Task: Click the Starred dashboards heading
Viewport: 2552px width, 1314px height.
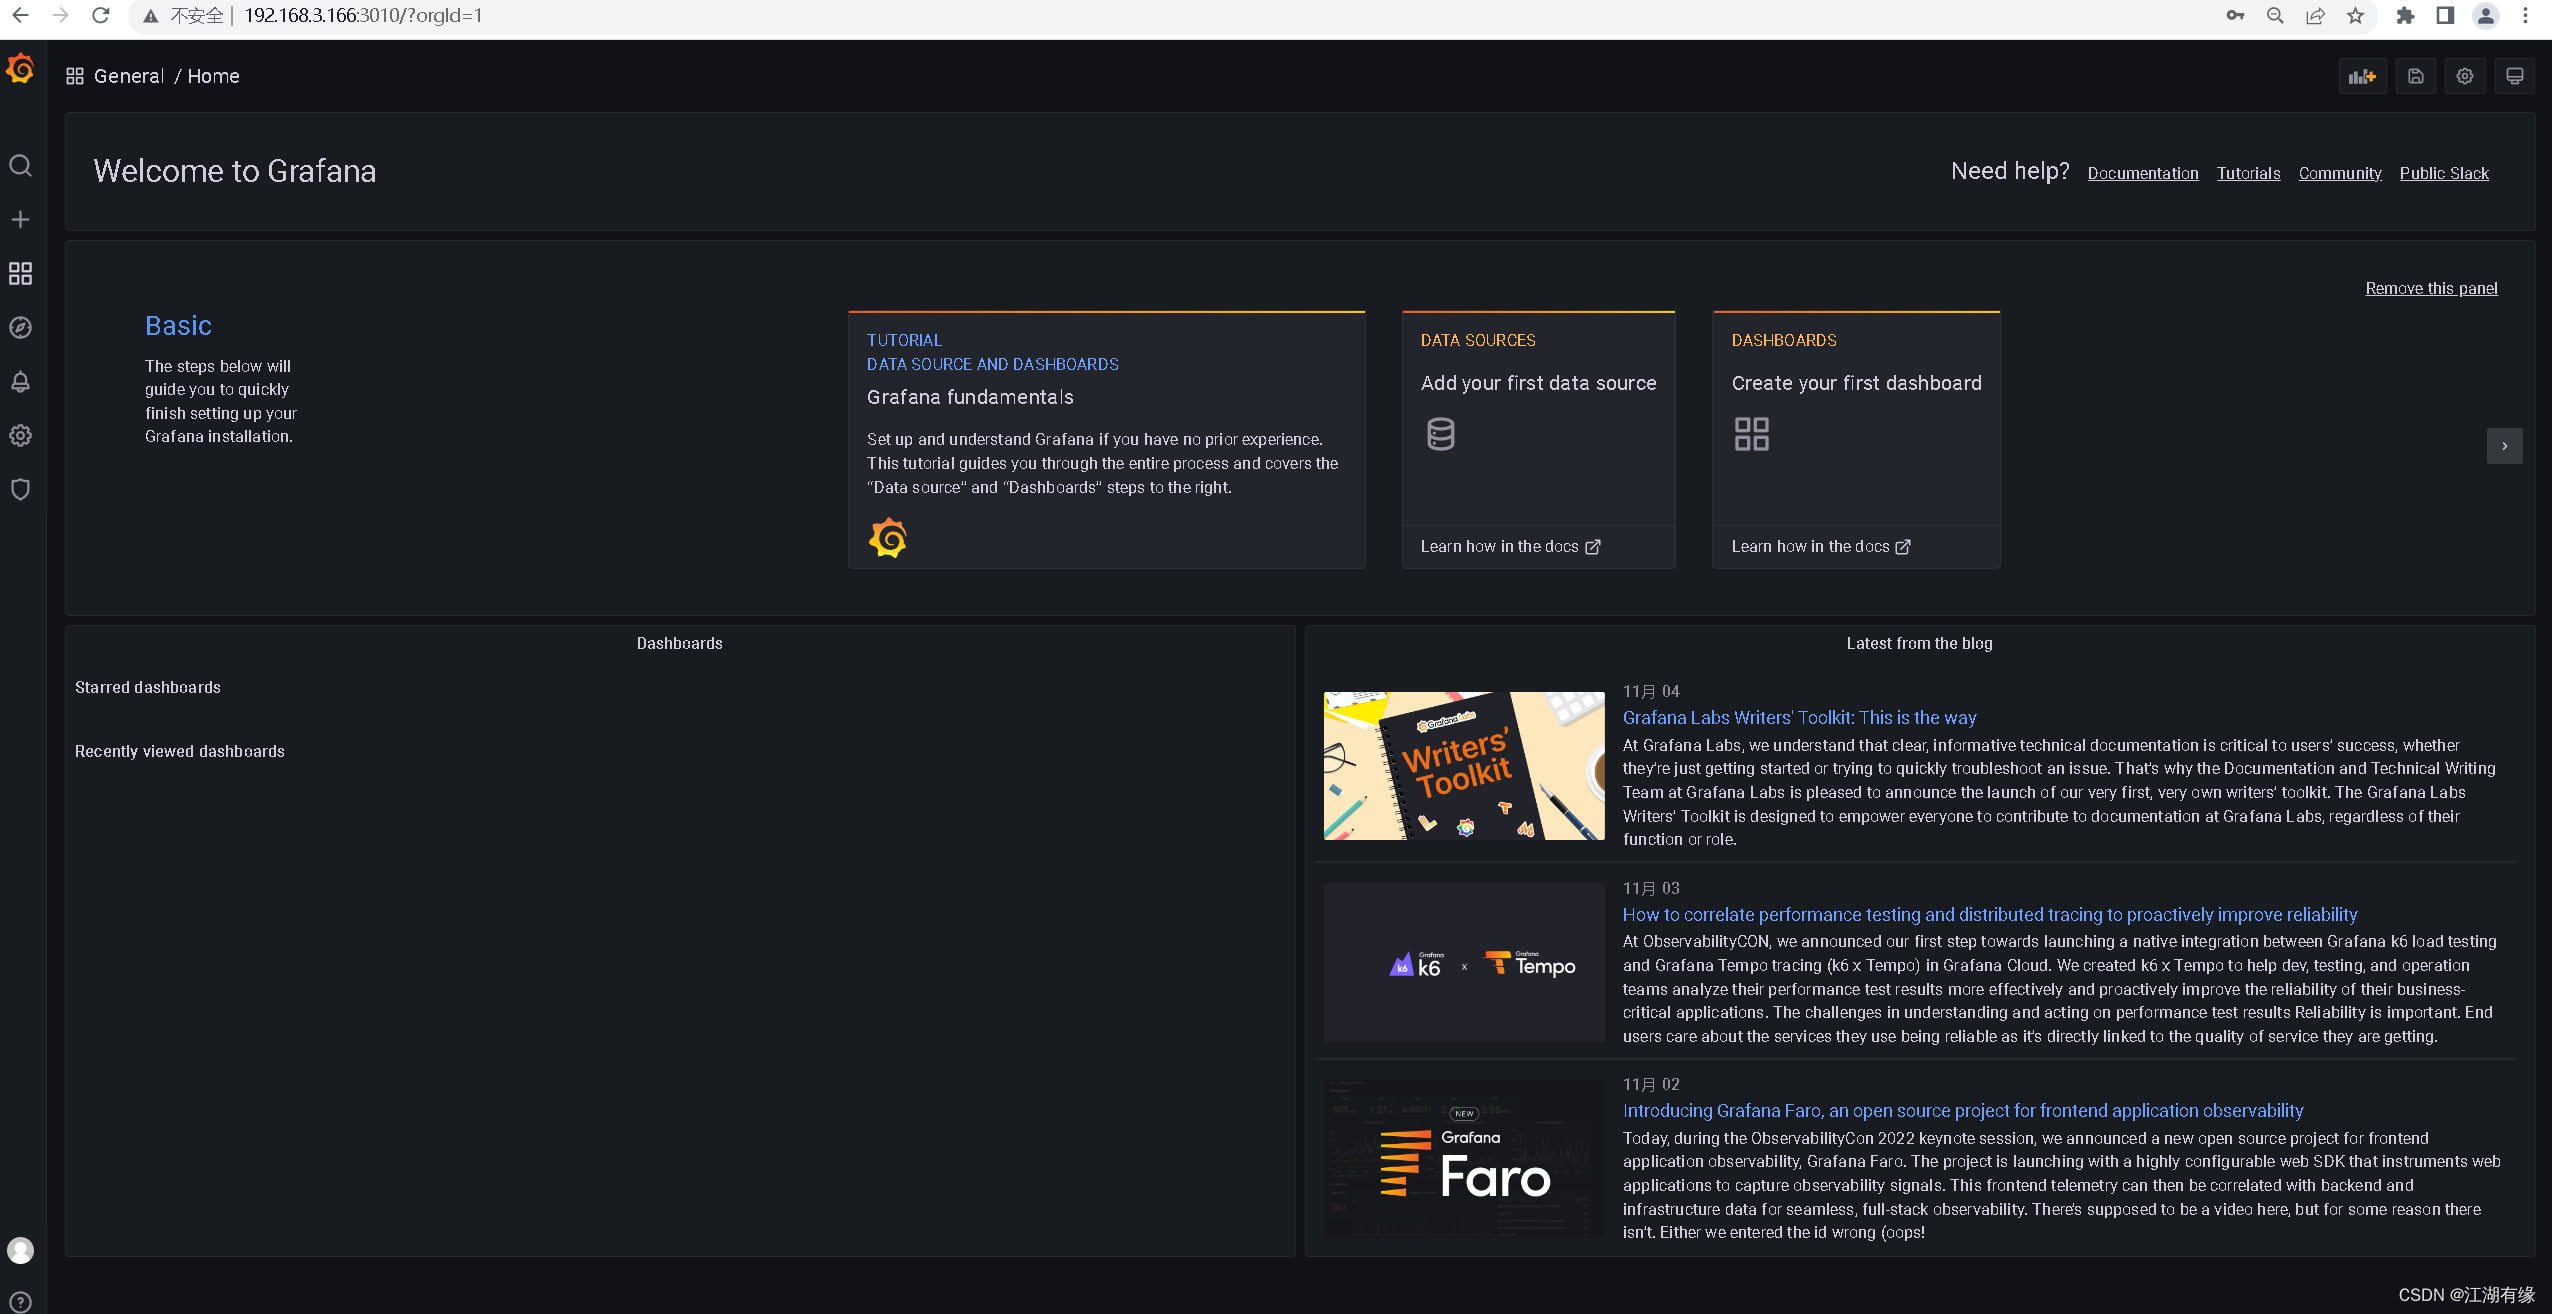Action: 148,687
